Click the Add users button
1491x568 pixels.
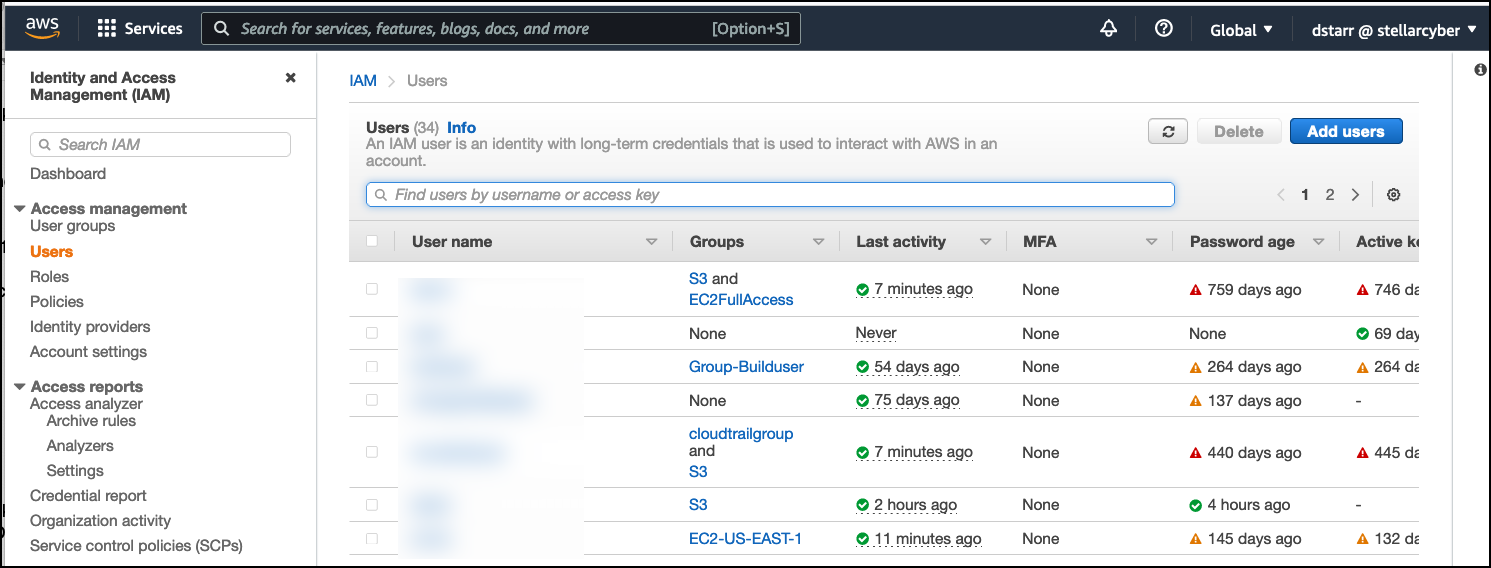1345,132
